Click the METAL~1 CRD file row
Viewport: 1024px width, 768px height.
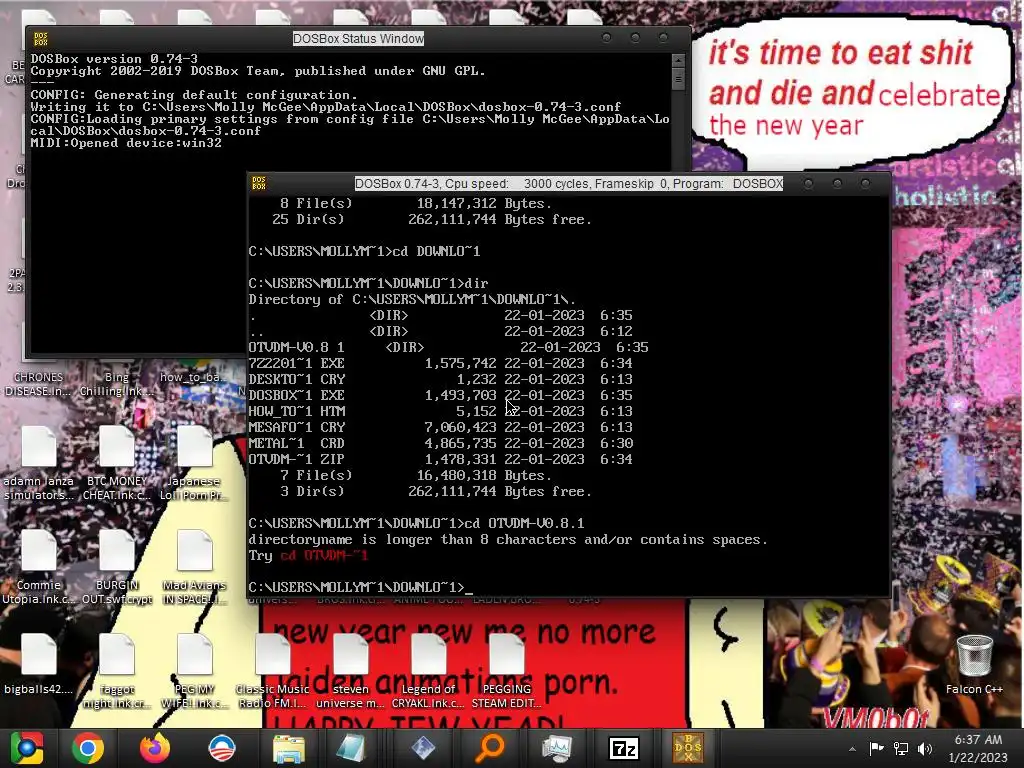tap(440, 443)
